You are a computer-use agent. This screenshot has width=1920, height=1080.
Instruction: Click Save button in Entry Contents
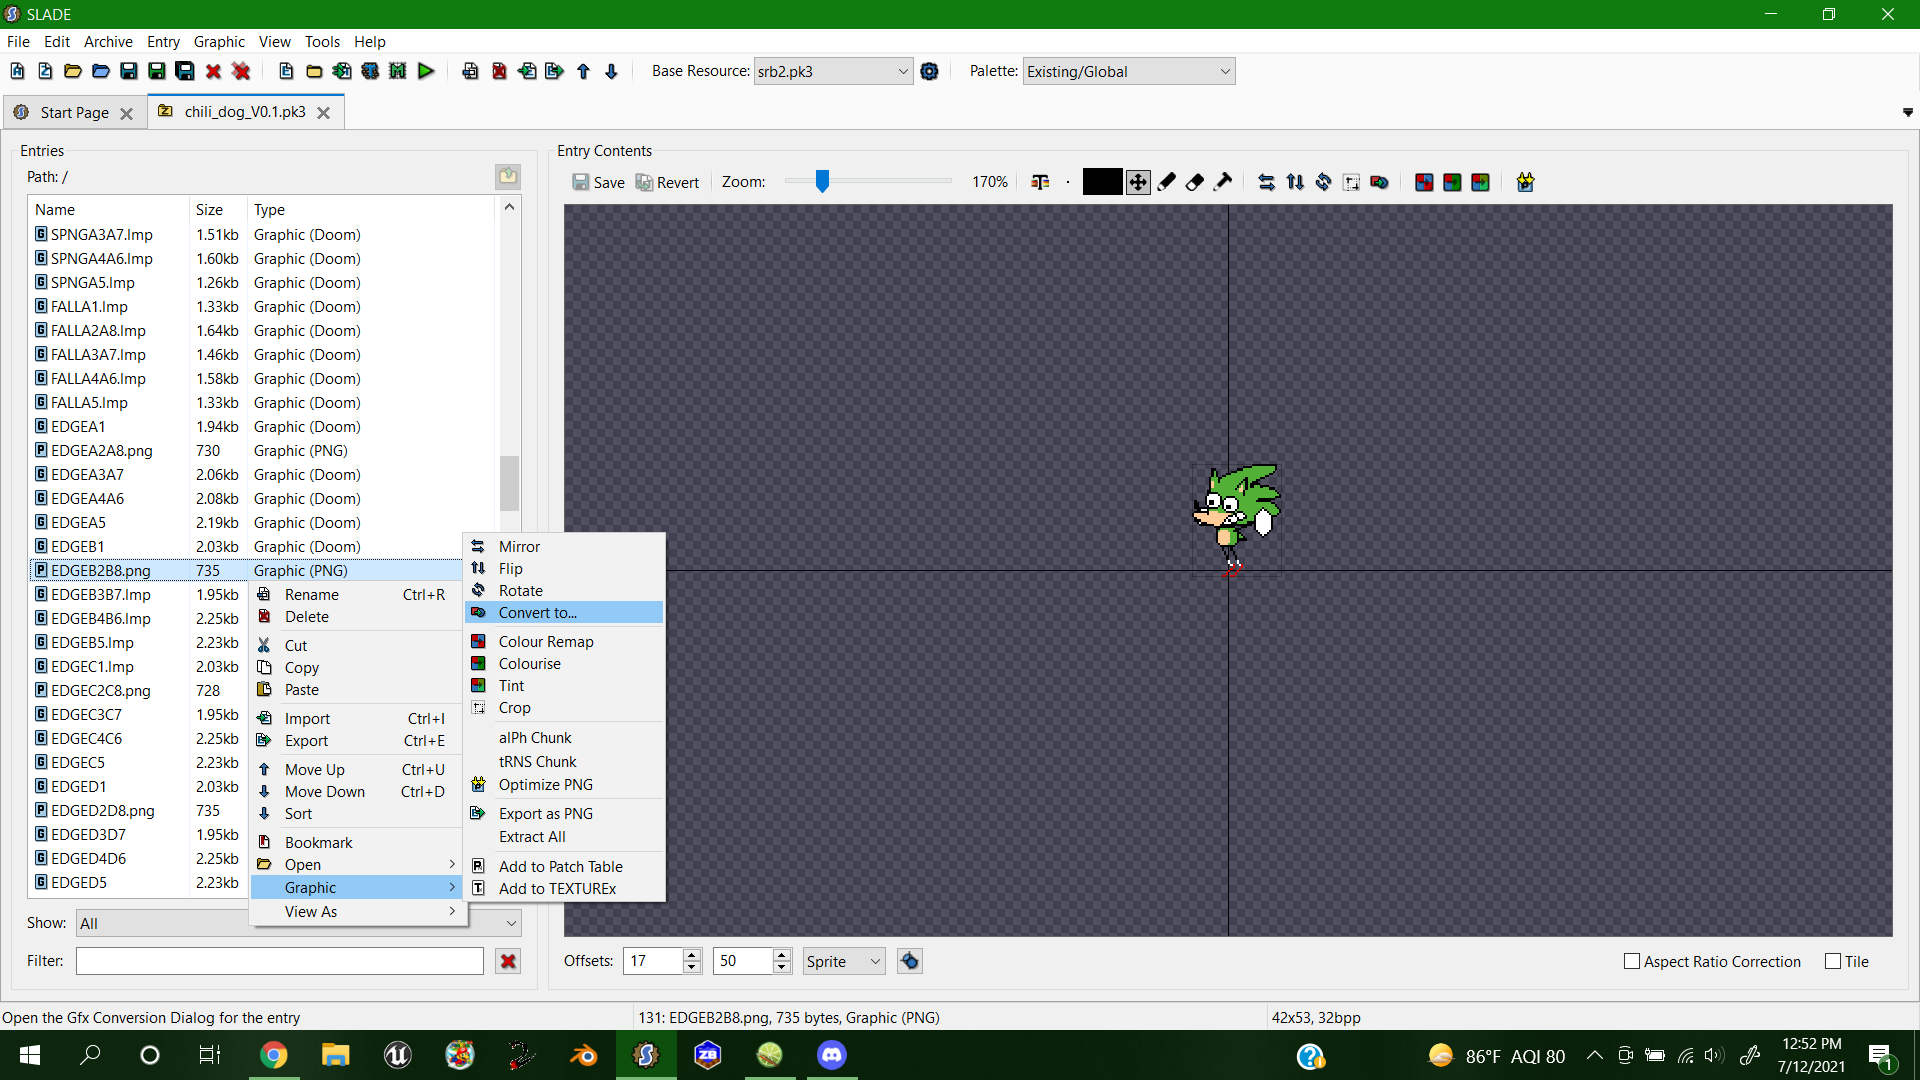[598, 182]
